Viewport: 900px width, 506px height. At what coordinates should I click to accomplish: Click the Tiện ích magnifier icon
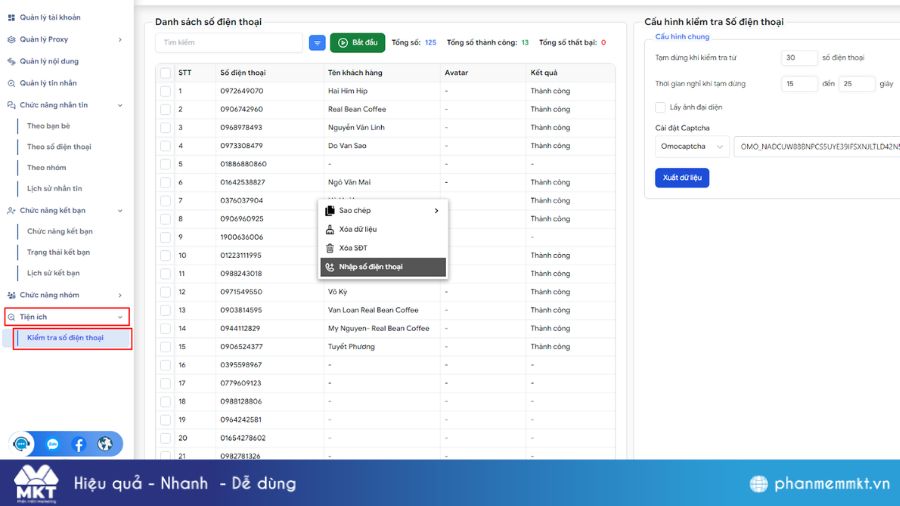pyautogui.click(x=11, y=317)
